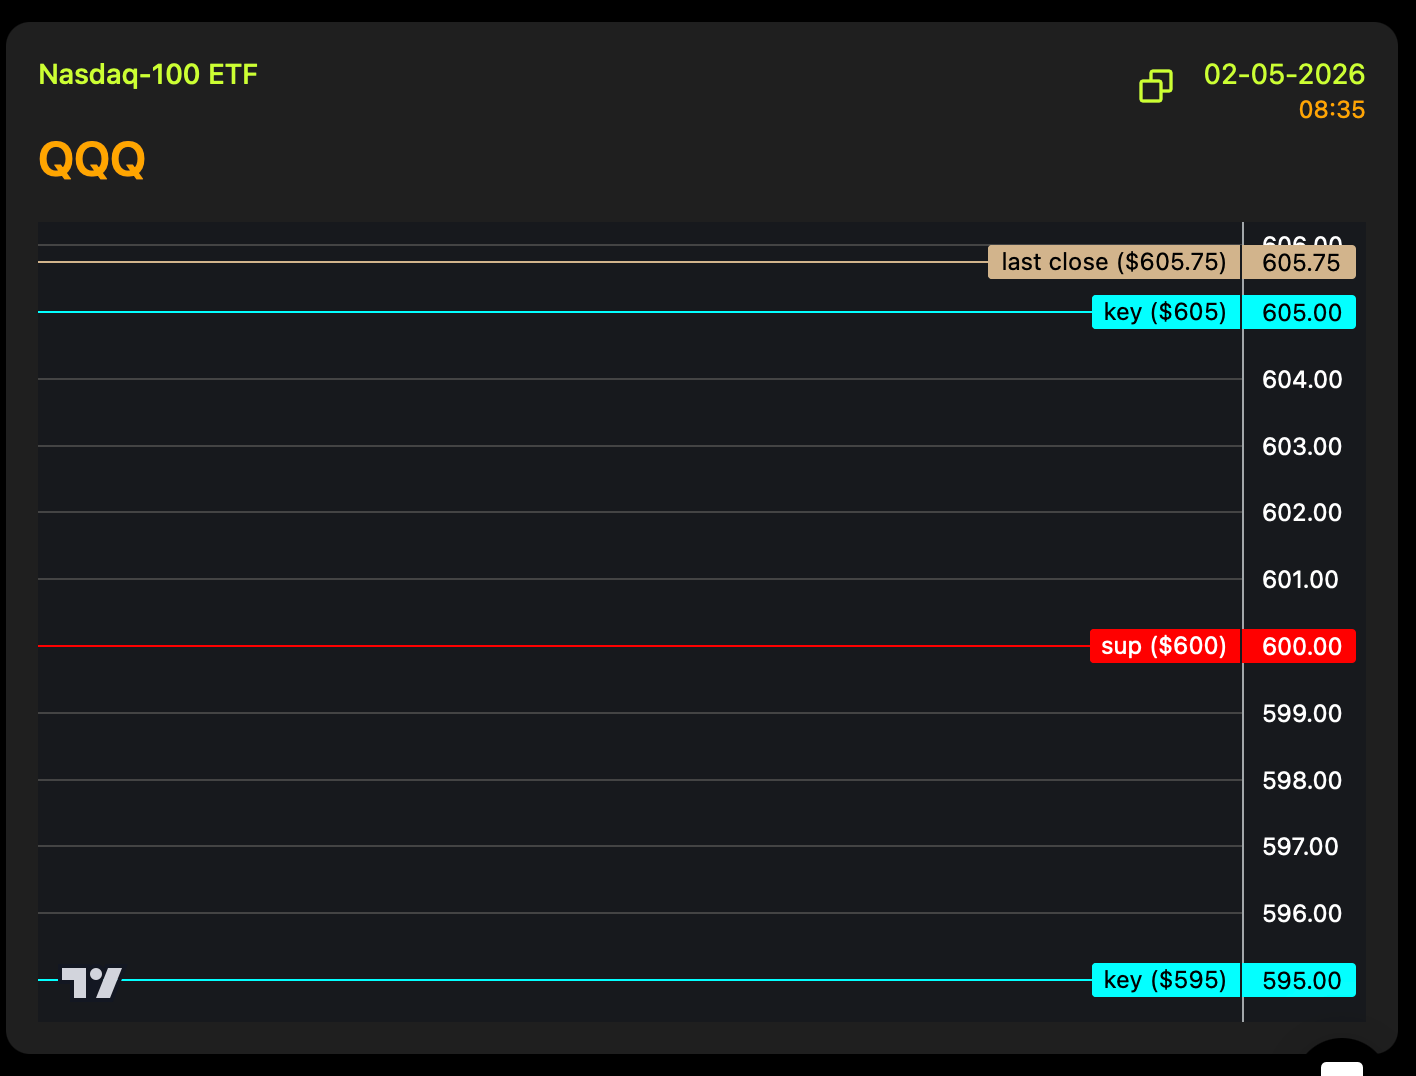Click the 596.00 price axis value
This screenshot has height=1076, width=1416.
1302,913
